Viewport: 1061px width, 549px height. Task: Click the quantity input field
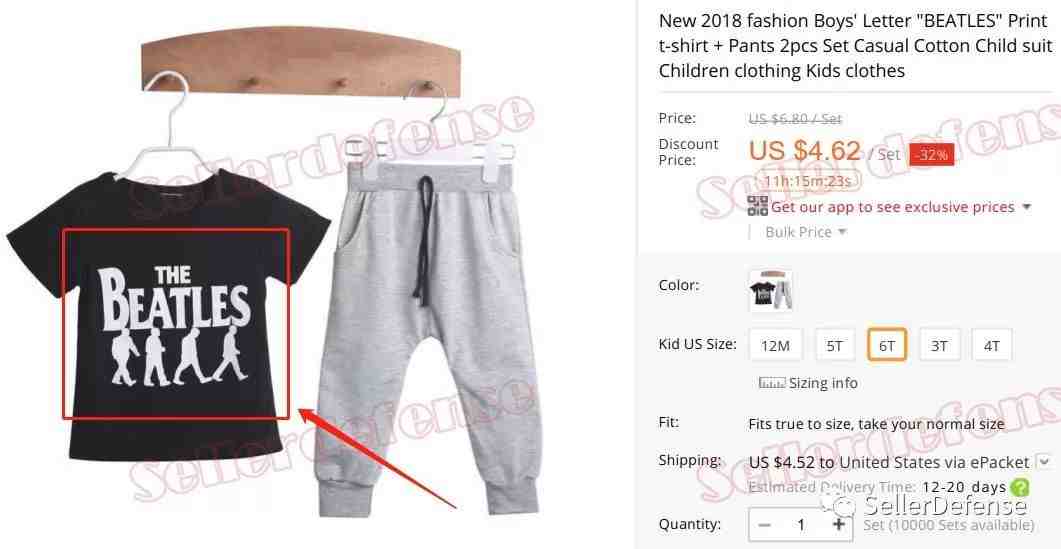pyautogui.click(x=801, y=525)
